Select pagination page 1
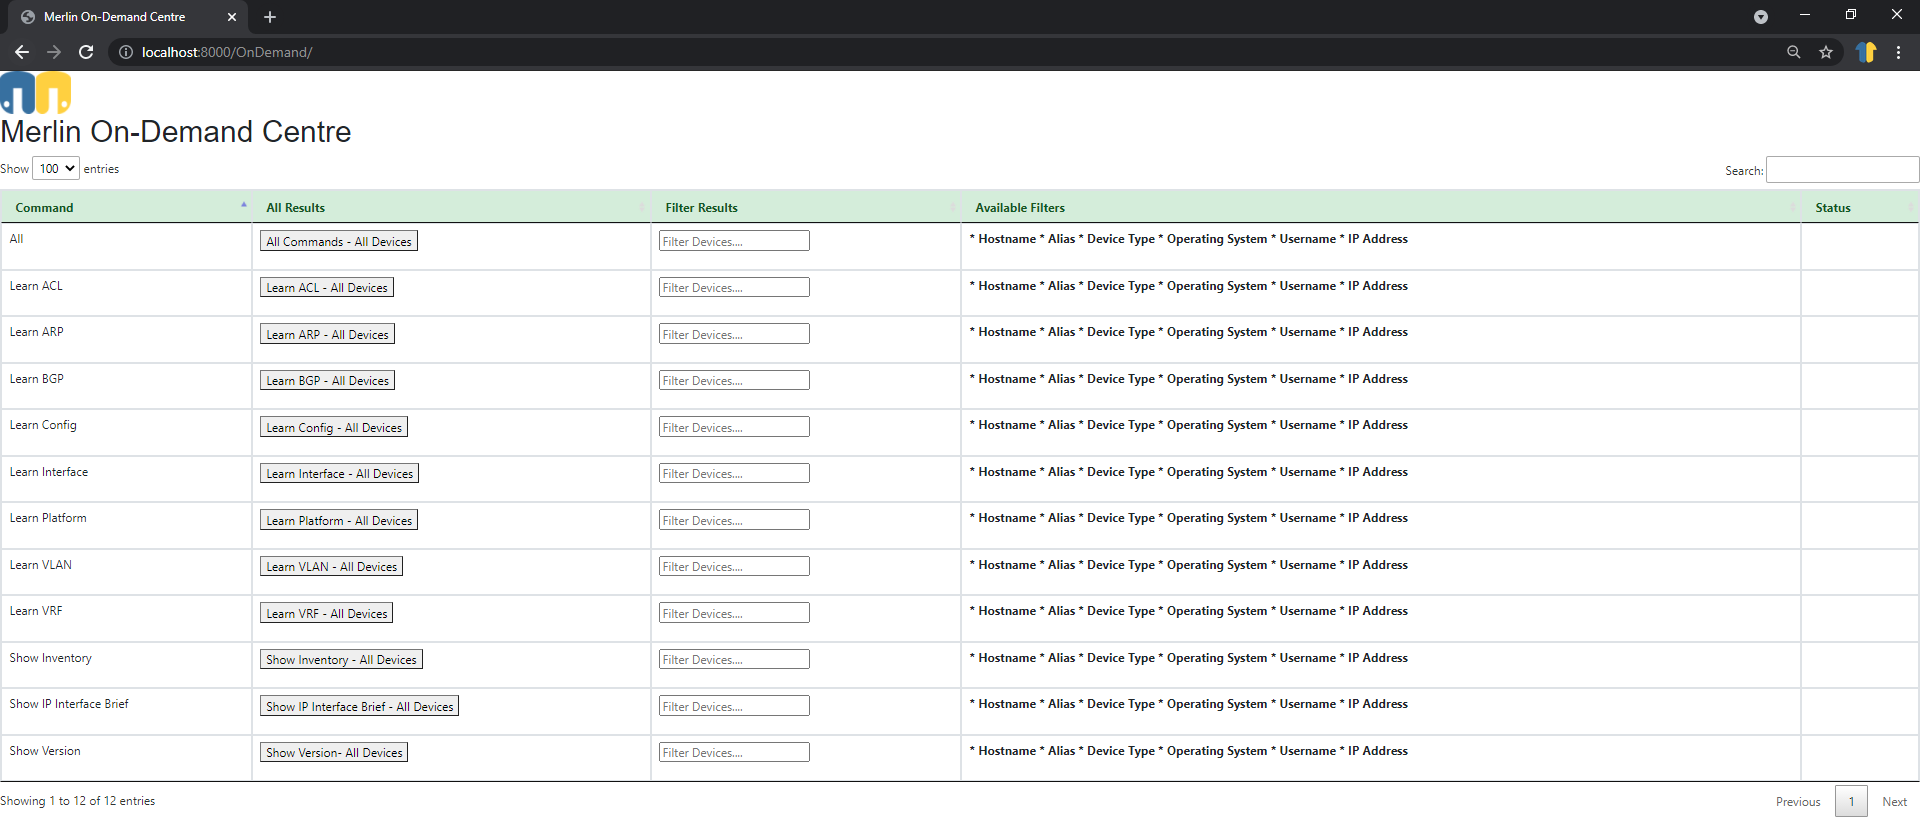The width and height of the screenshot is (1920, 819). pos(1851,802)
